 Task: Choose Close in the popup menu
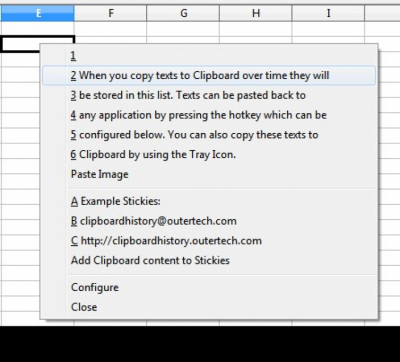pos(209,307)
